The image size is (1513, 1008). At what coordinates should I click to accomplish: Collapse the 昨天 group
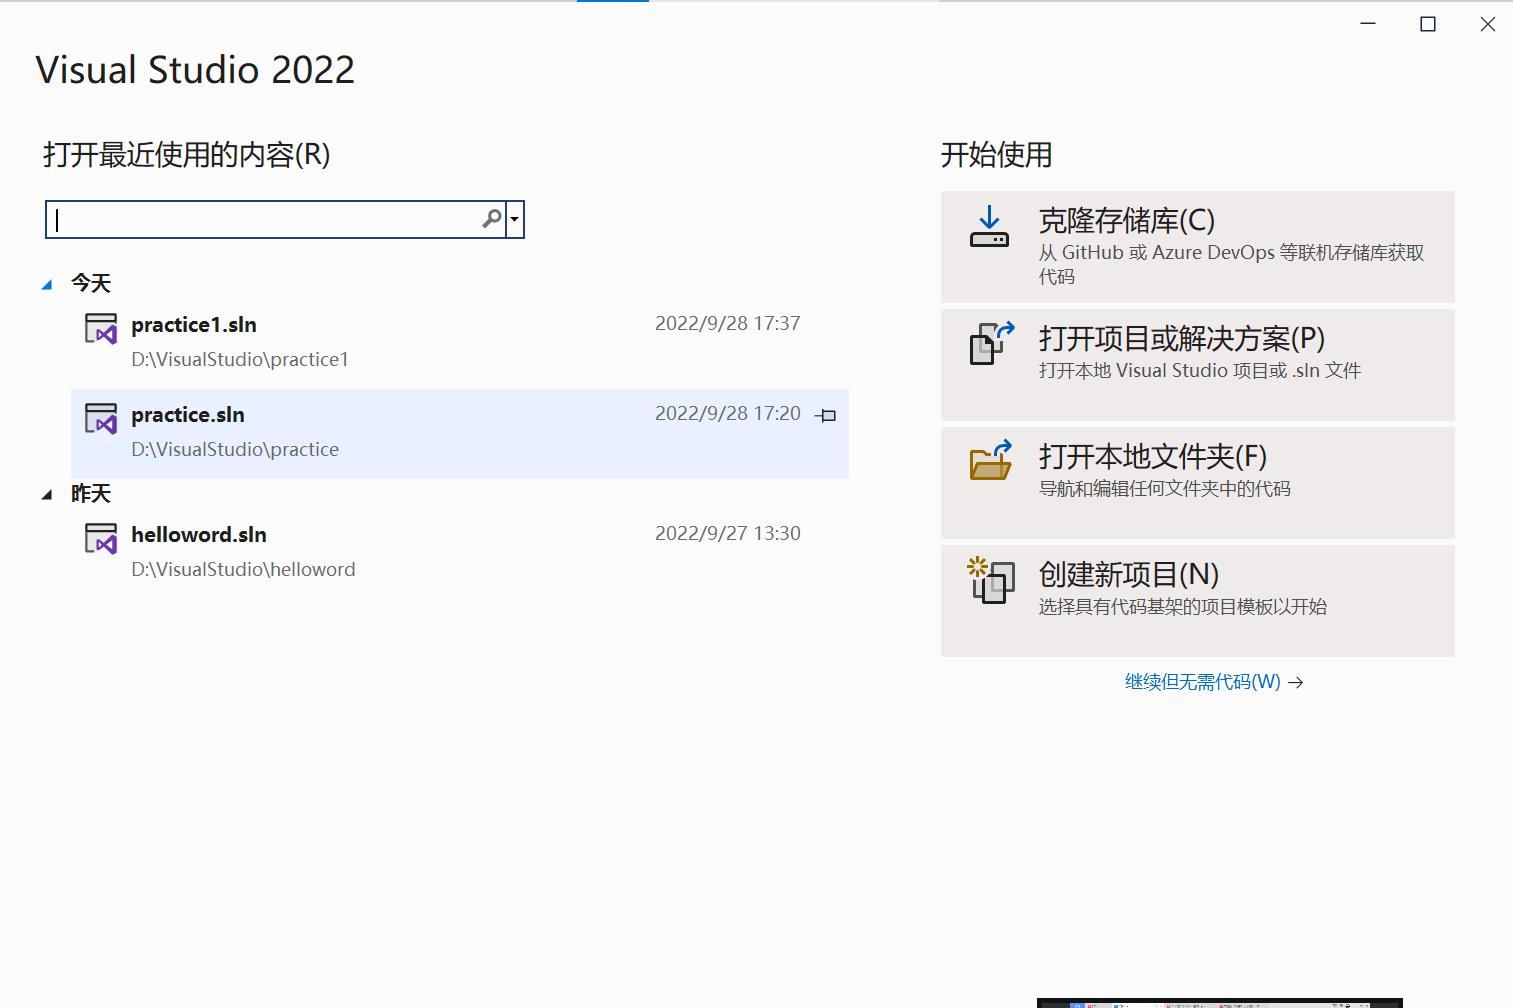pyautogui.click(x=46, y=495)
